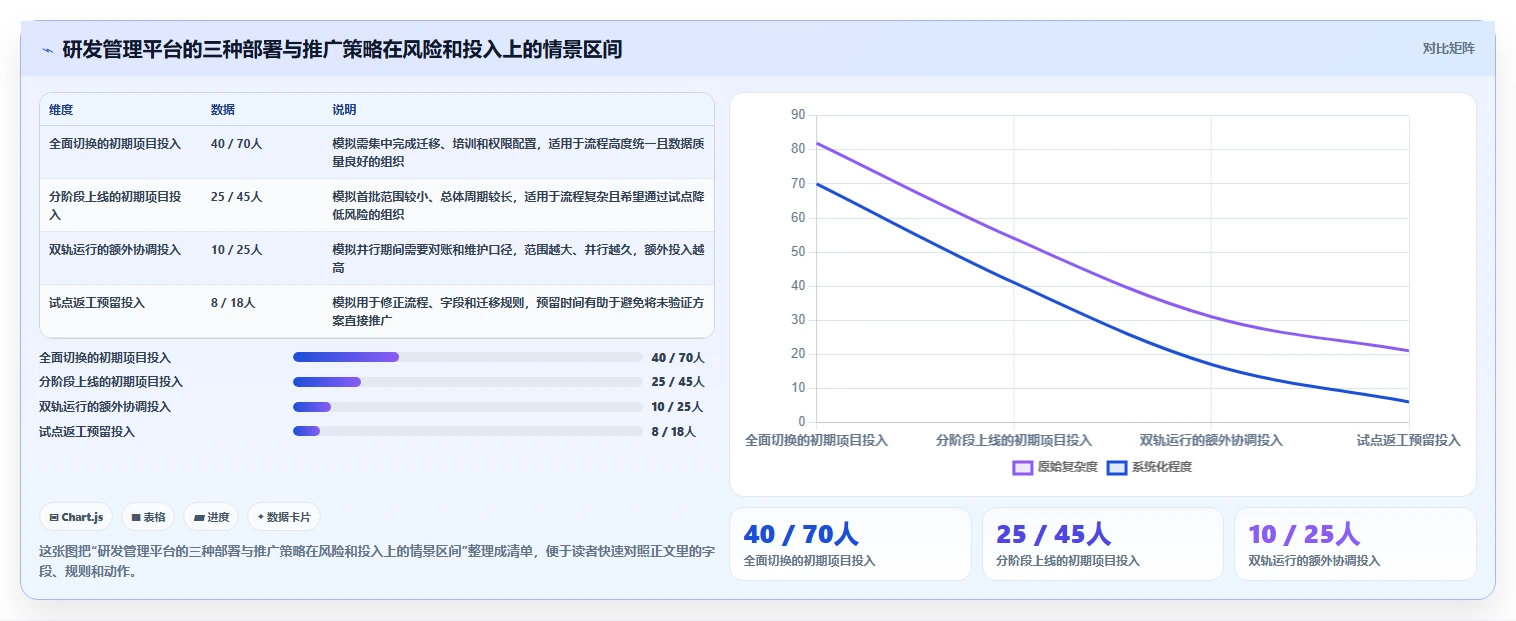Click the y-axis value 50

pos(797,252)
